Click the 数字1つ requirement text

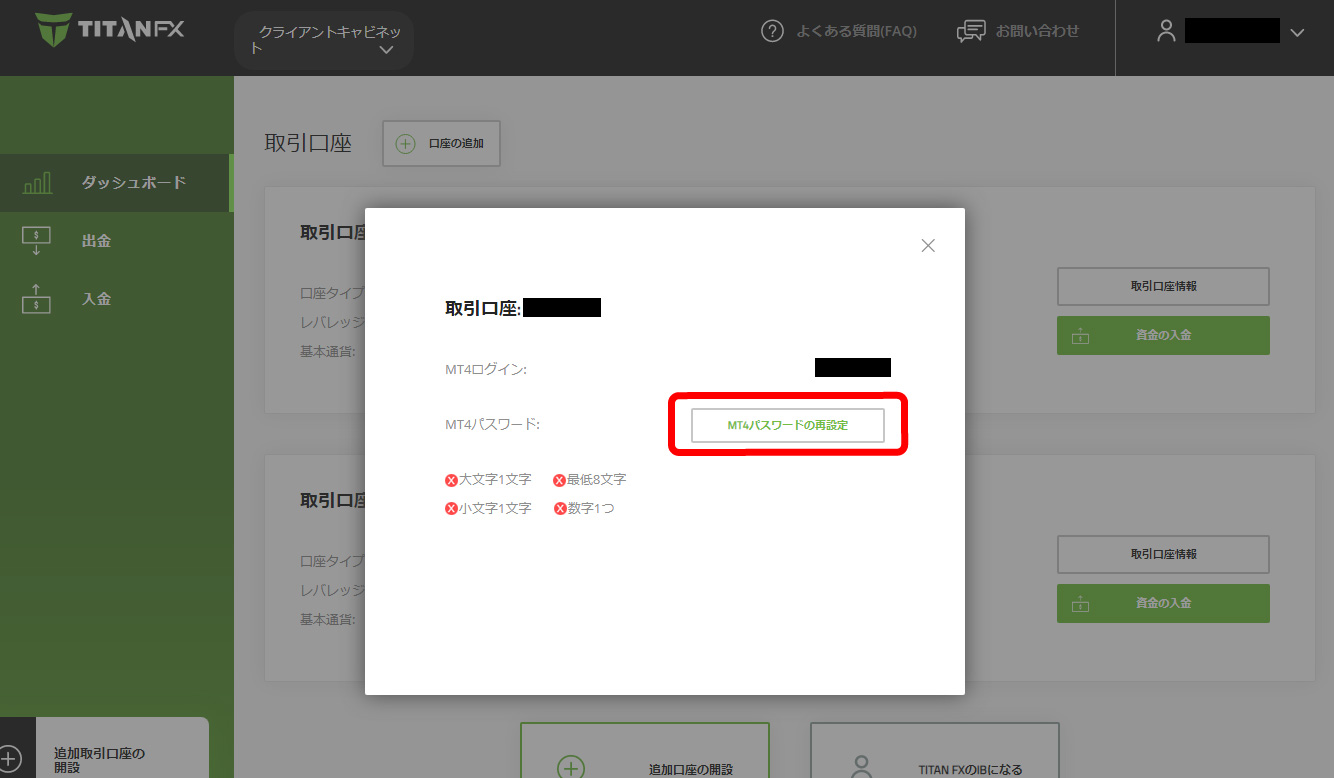(591, 508)
